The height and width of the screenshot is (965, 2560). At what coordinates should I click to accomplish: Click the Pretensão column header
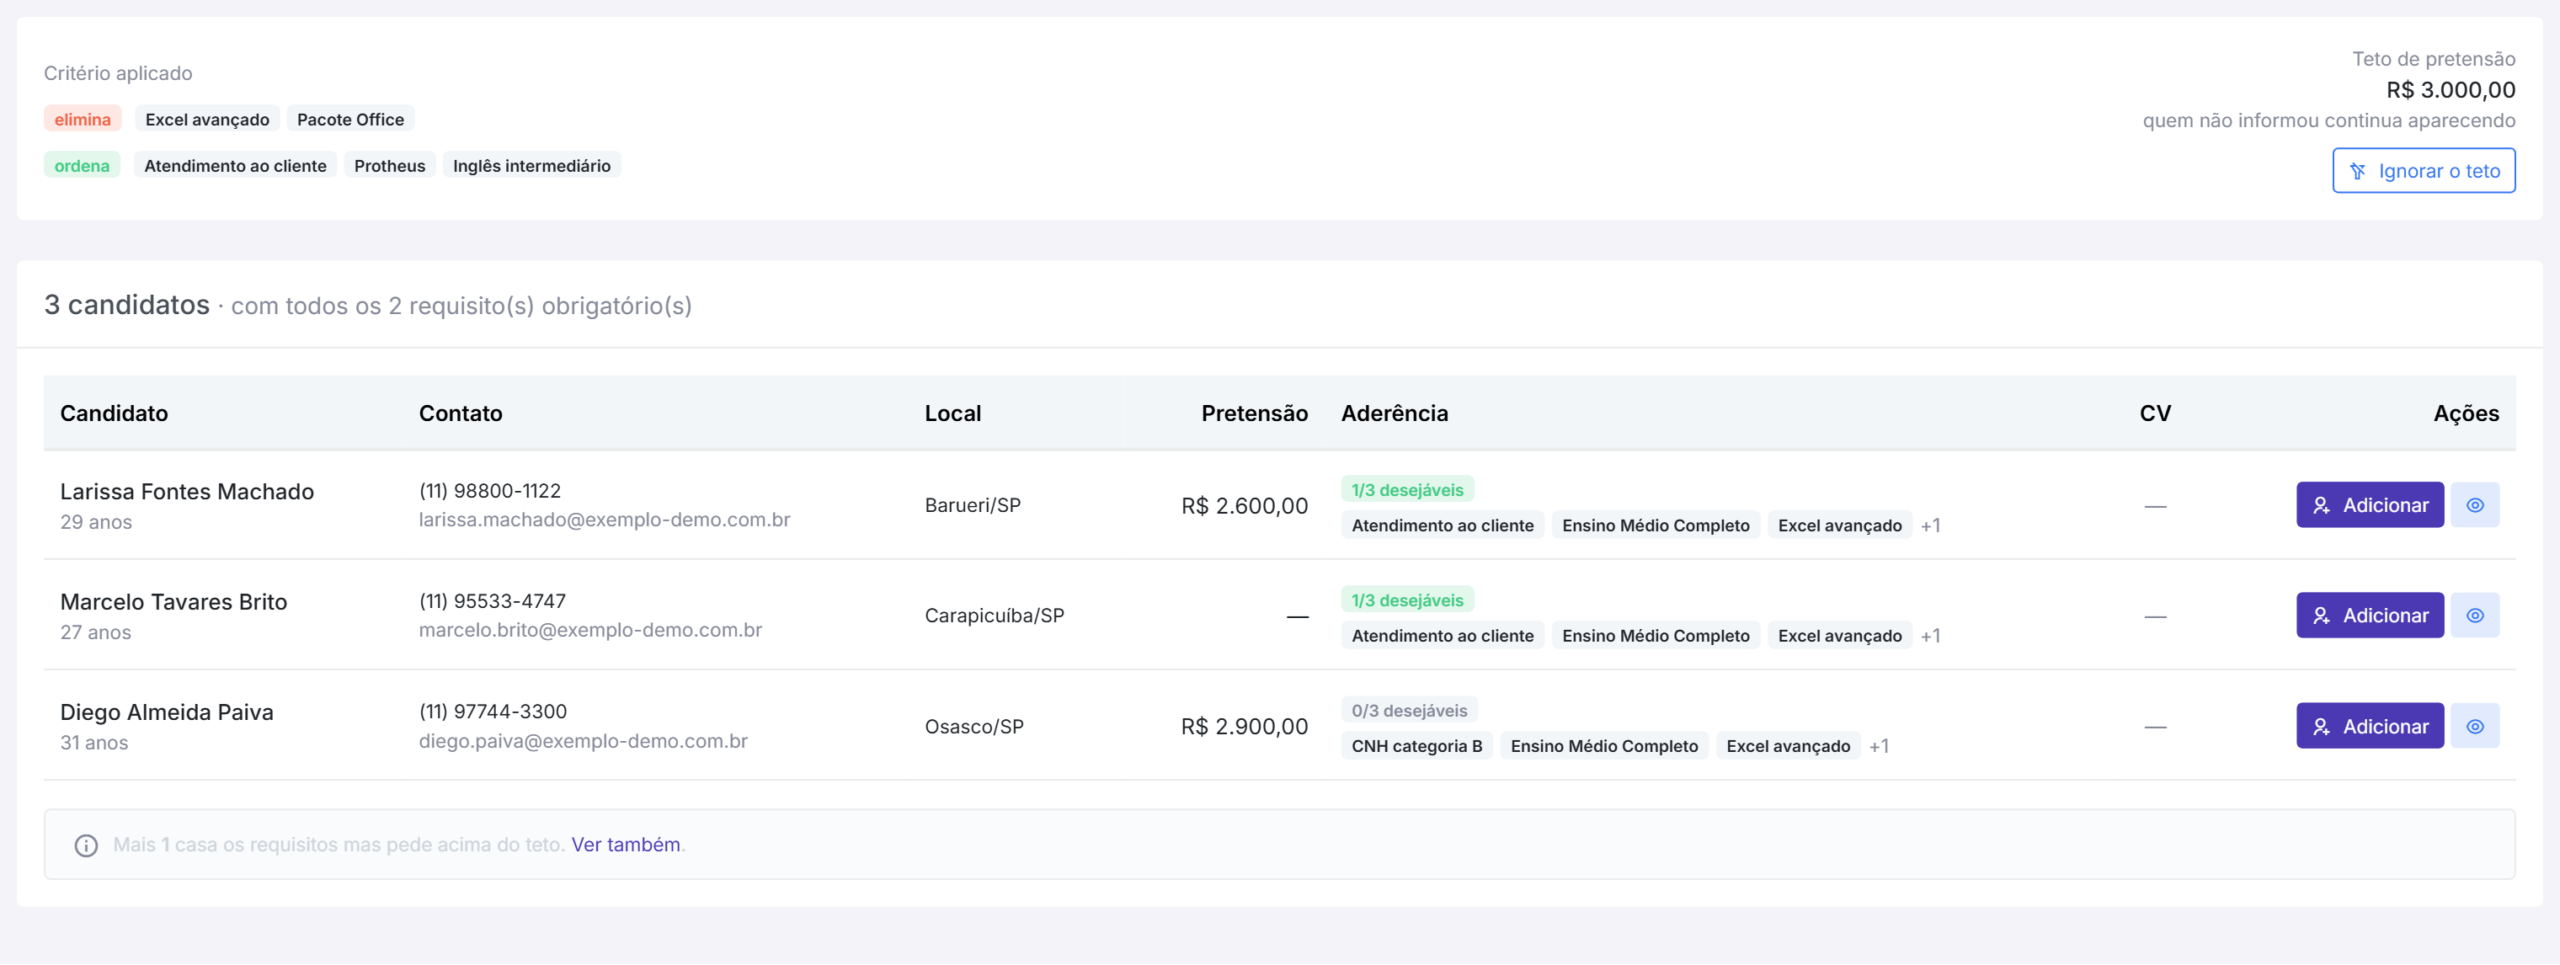(1254, 413)
